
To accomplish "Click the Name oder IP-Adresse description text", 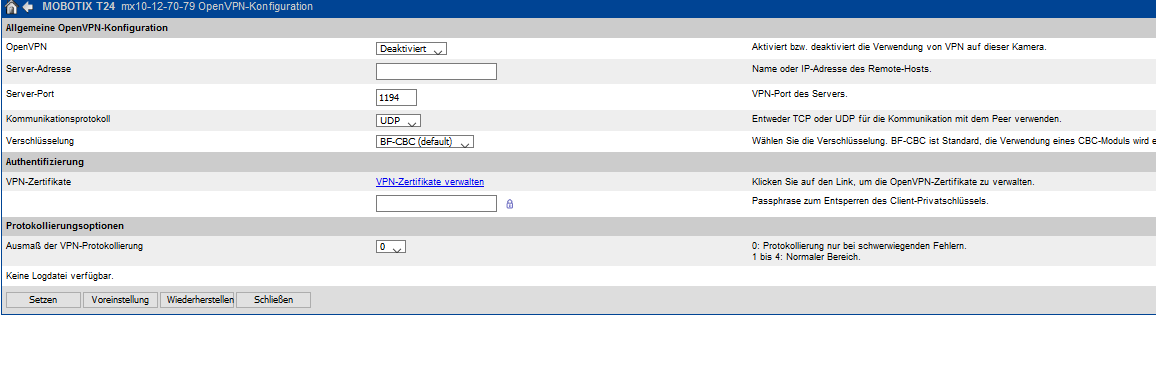I will 841,69.
